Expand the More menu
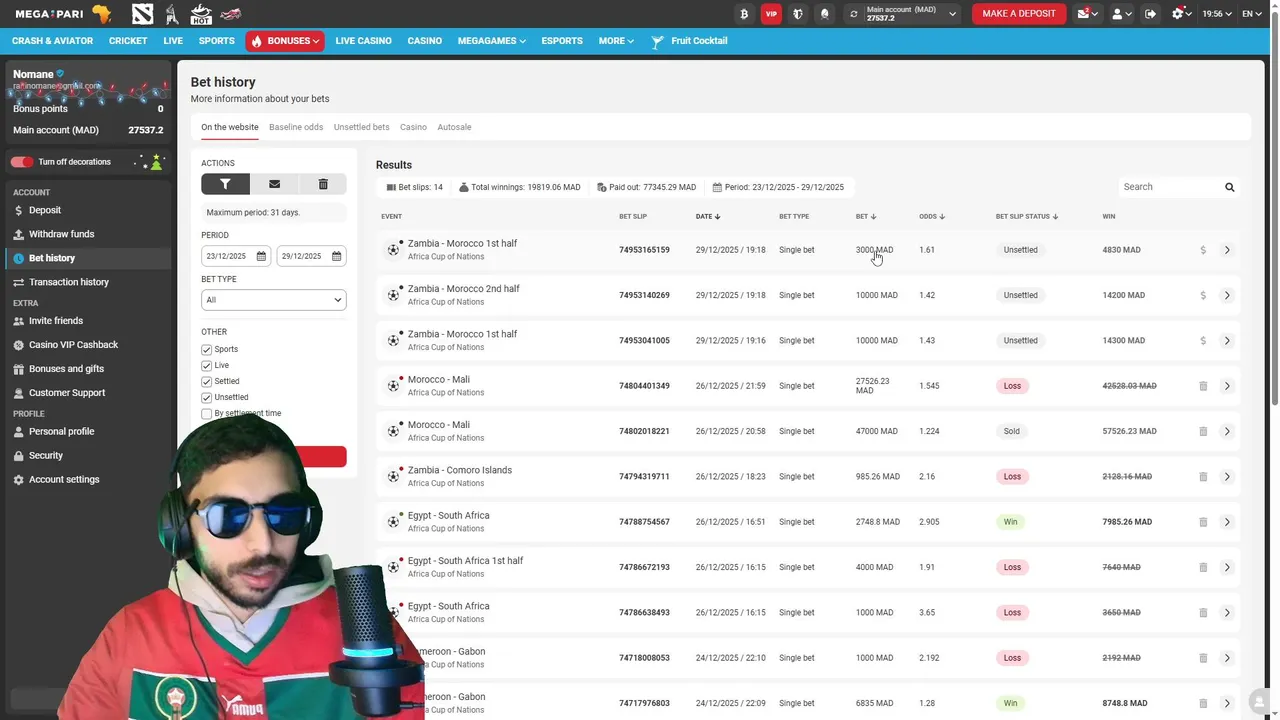Screen dimensions: 1280x720 pos(616,41)
